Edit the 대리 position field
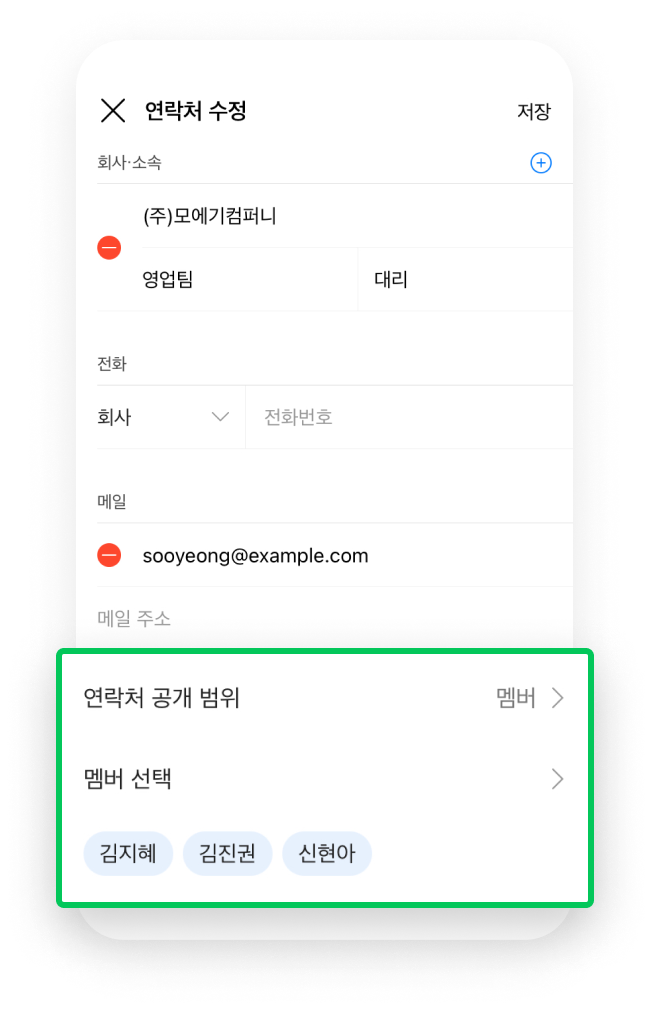 pos(465,279)
